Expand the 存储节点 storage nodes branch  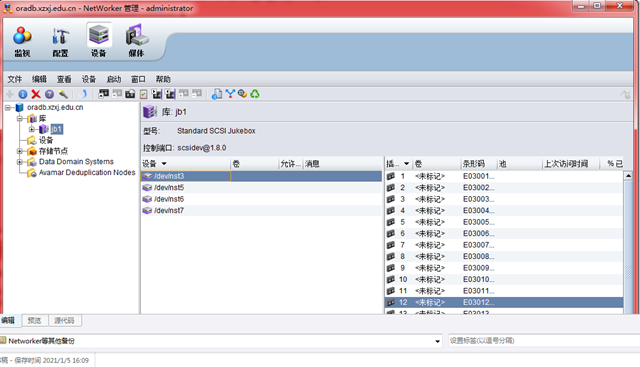20,151
